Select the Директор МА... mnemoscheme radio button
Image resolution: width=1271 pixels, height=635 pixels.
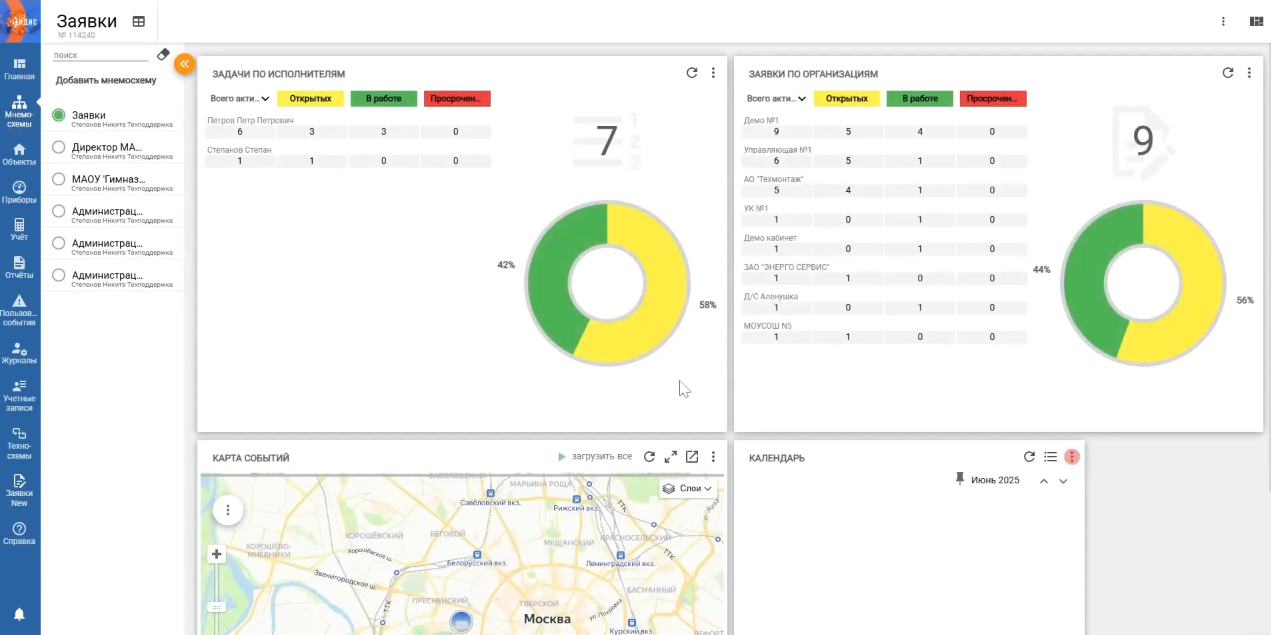[59, 148]
